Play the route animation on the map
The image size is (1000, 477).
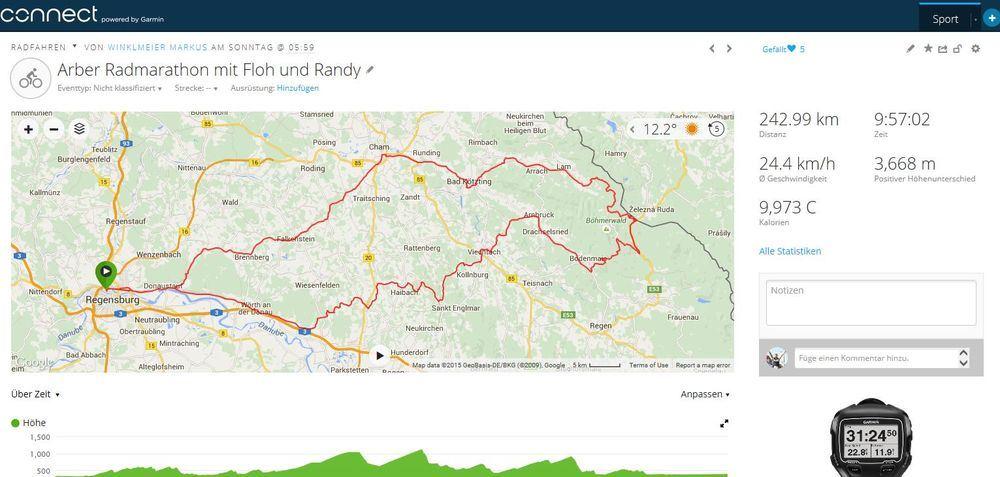coord(379,354)
